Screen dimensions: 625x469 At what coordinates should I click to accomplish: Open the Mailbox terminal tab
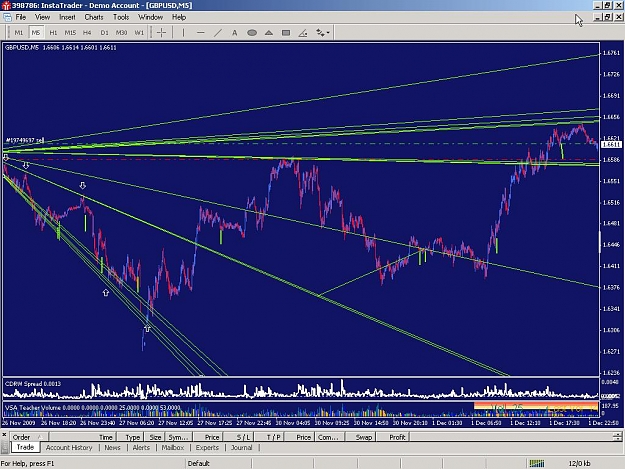click(x=173, y=447)
